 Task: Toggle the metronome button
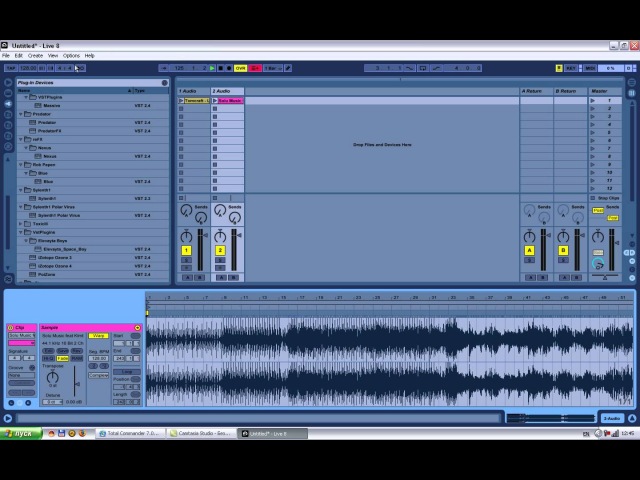pos(81,68)
